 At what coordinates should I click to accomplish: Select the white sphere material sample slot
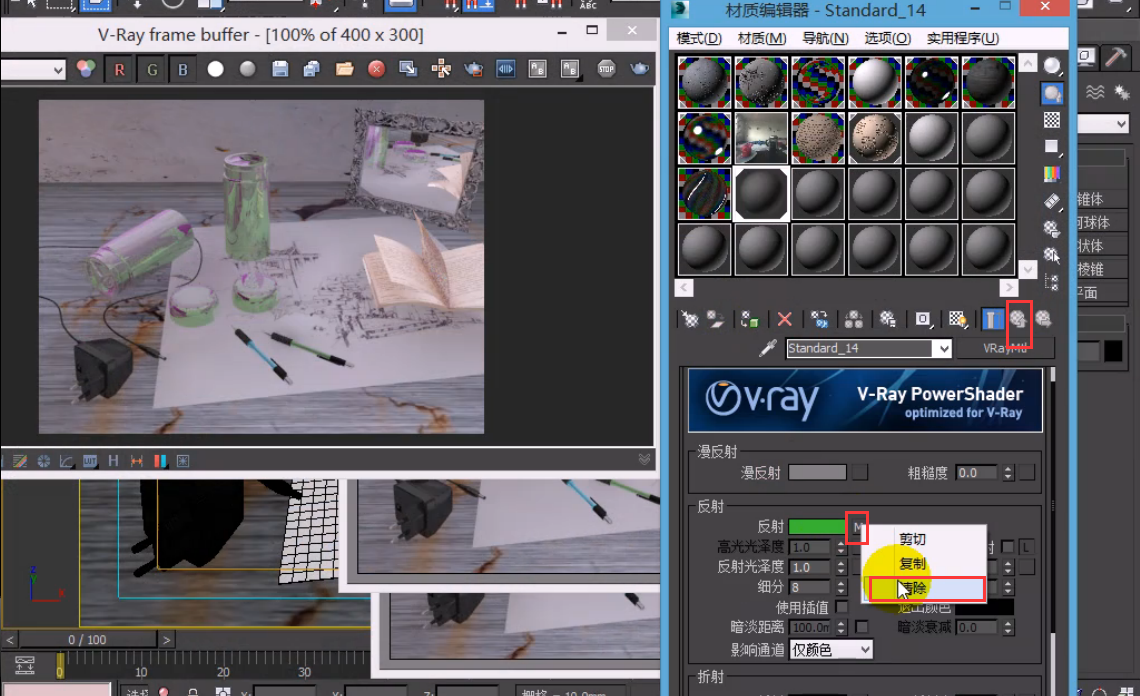tap(875, 82)
